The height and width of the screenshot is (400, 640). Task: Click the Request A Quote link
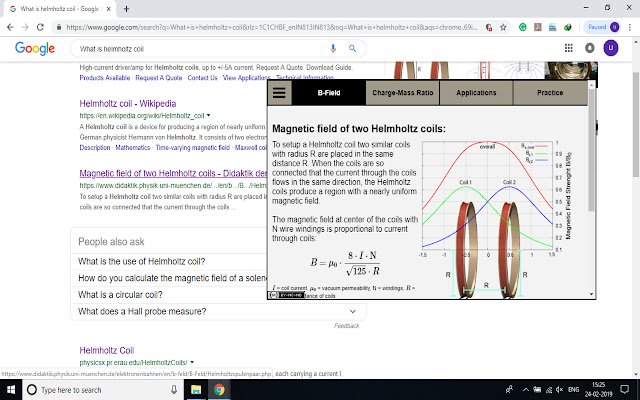click(158, 78)
